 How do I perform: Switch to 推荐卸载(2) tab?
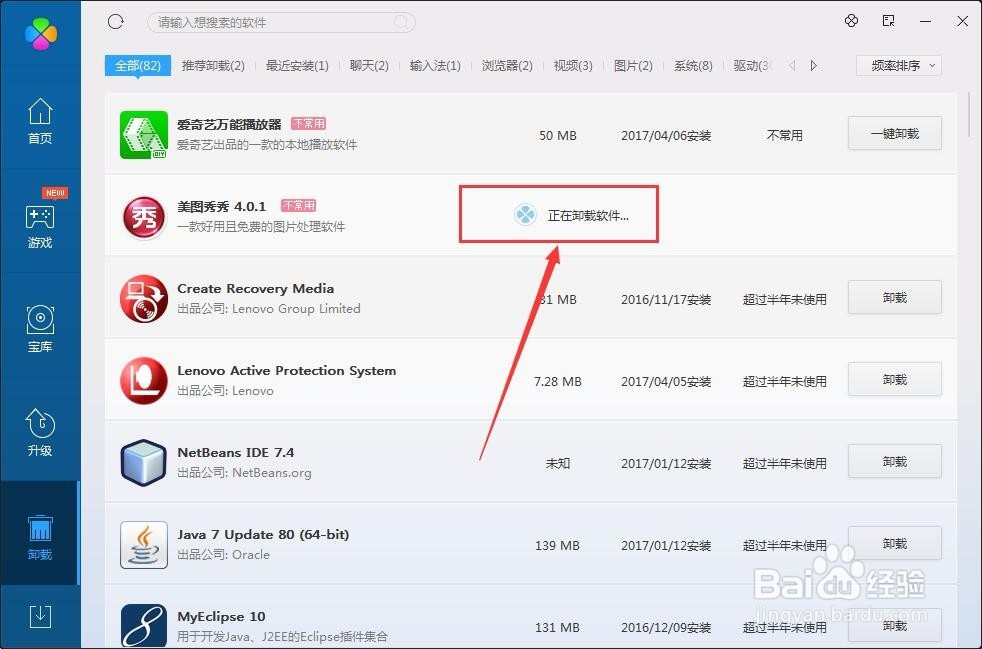(213, 65)
